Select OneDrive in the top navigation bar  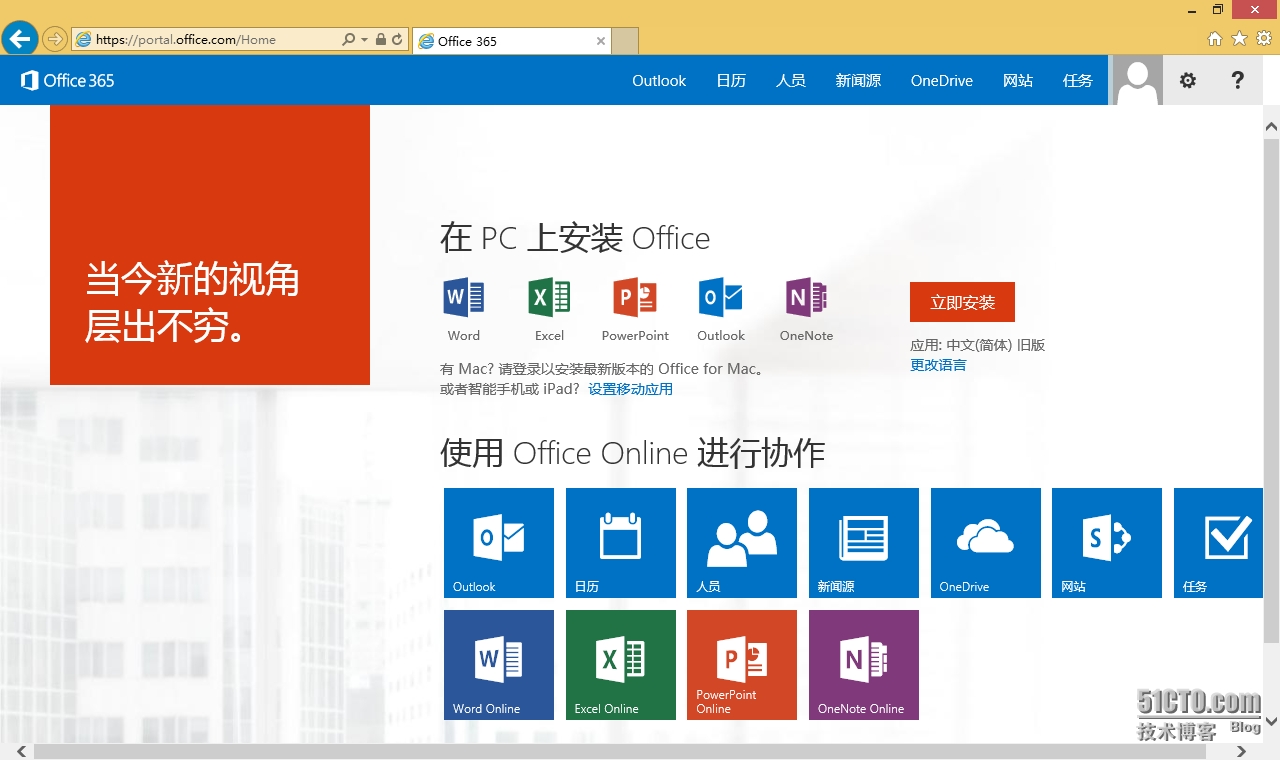coord(941,81)
